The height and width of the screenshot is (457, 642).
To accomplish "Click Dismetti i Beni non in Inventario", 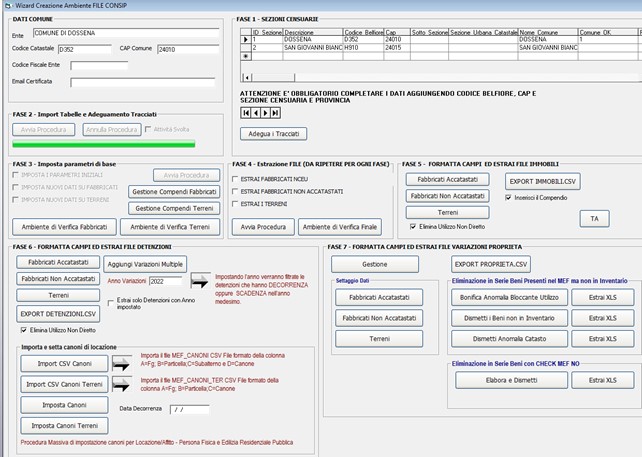I will click(509, 318).
